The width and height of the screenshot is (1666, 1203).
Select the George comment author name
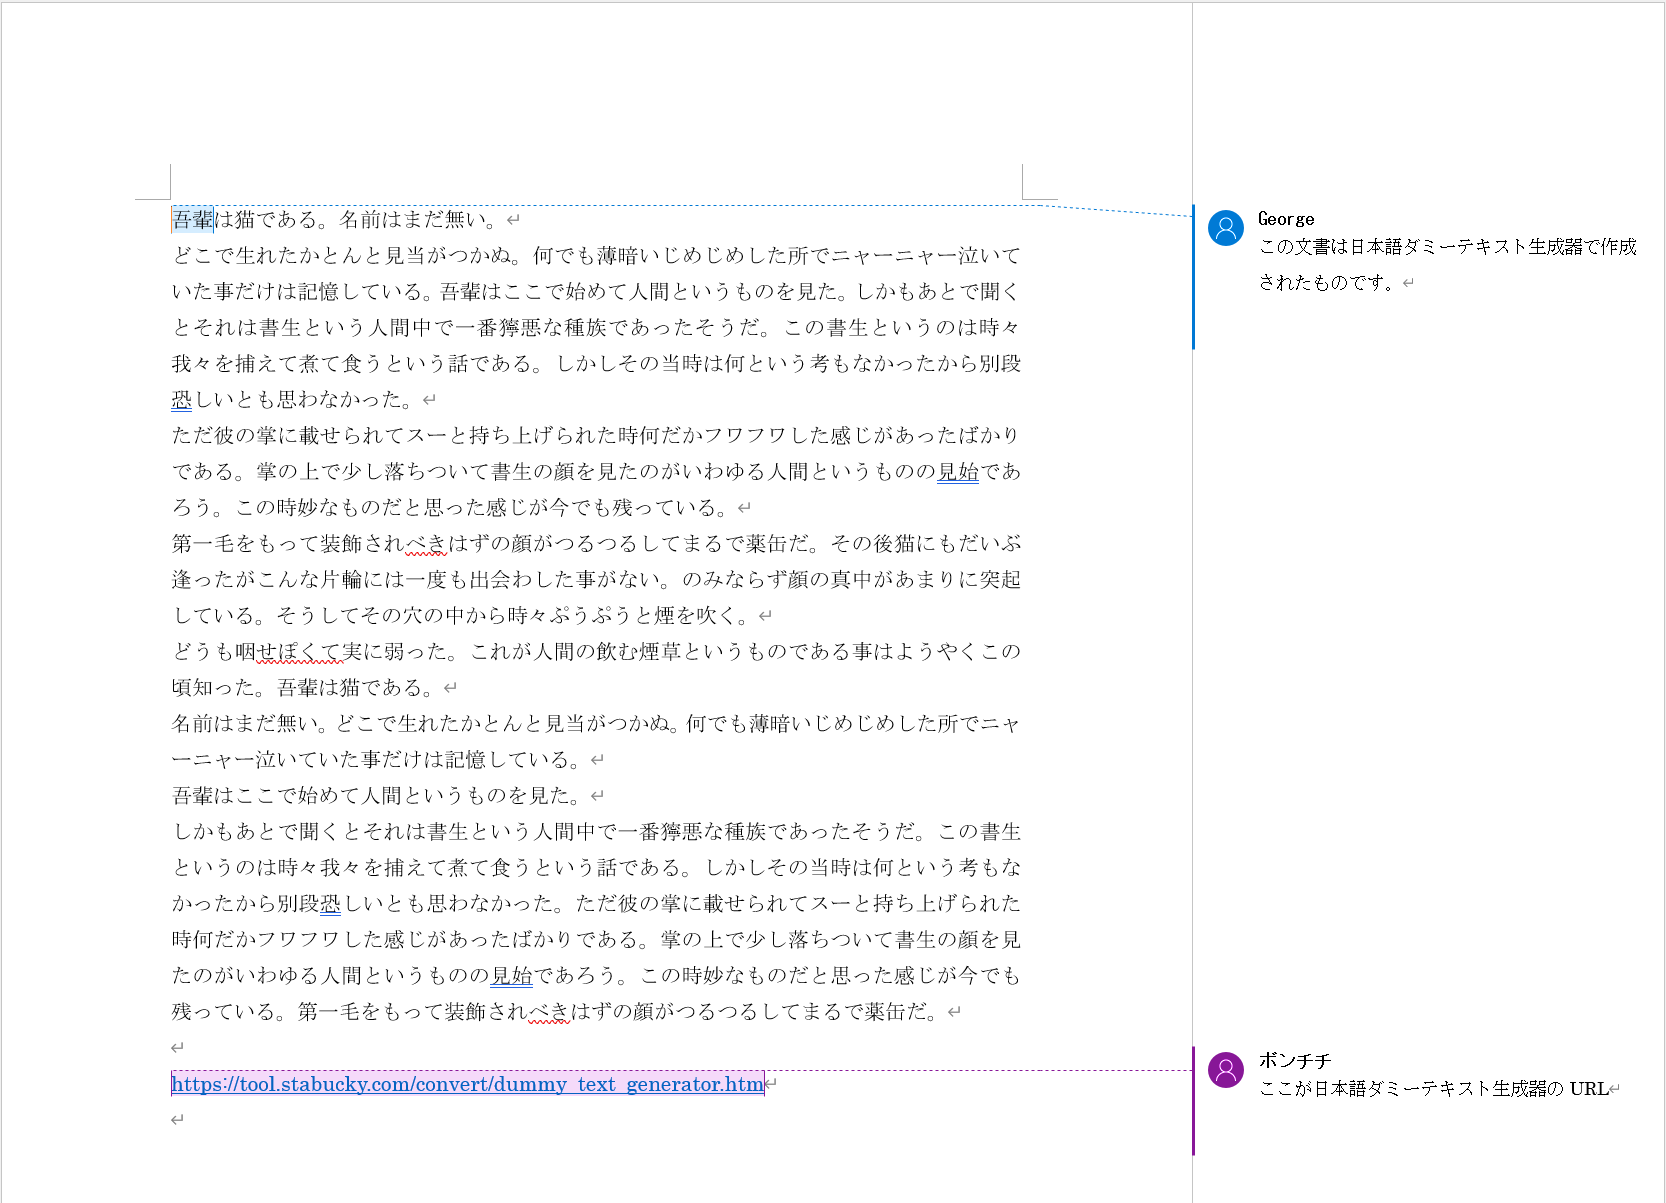tap(1286, 219)
